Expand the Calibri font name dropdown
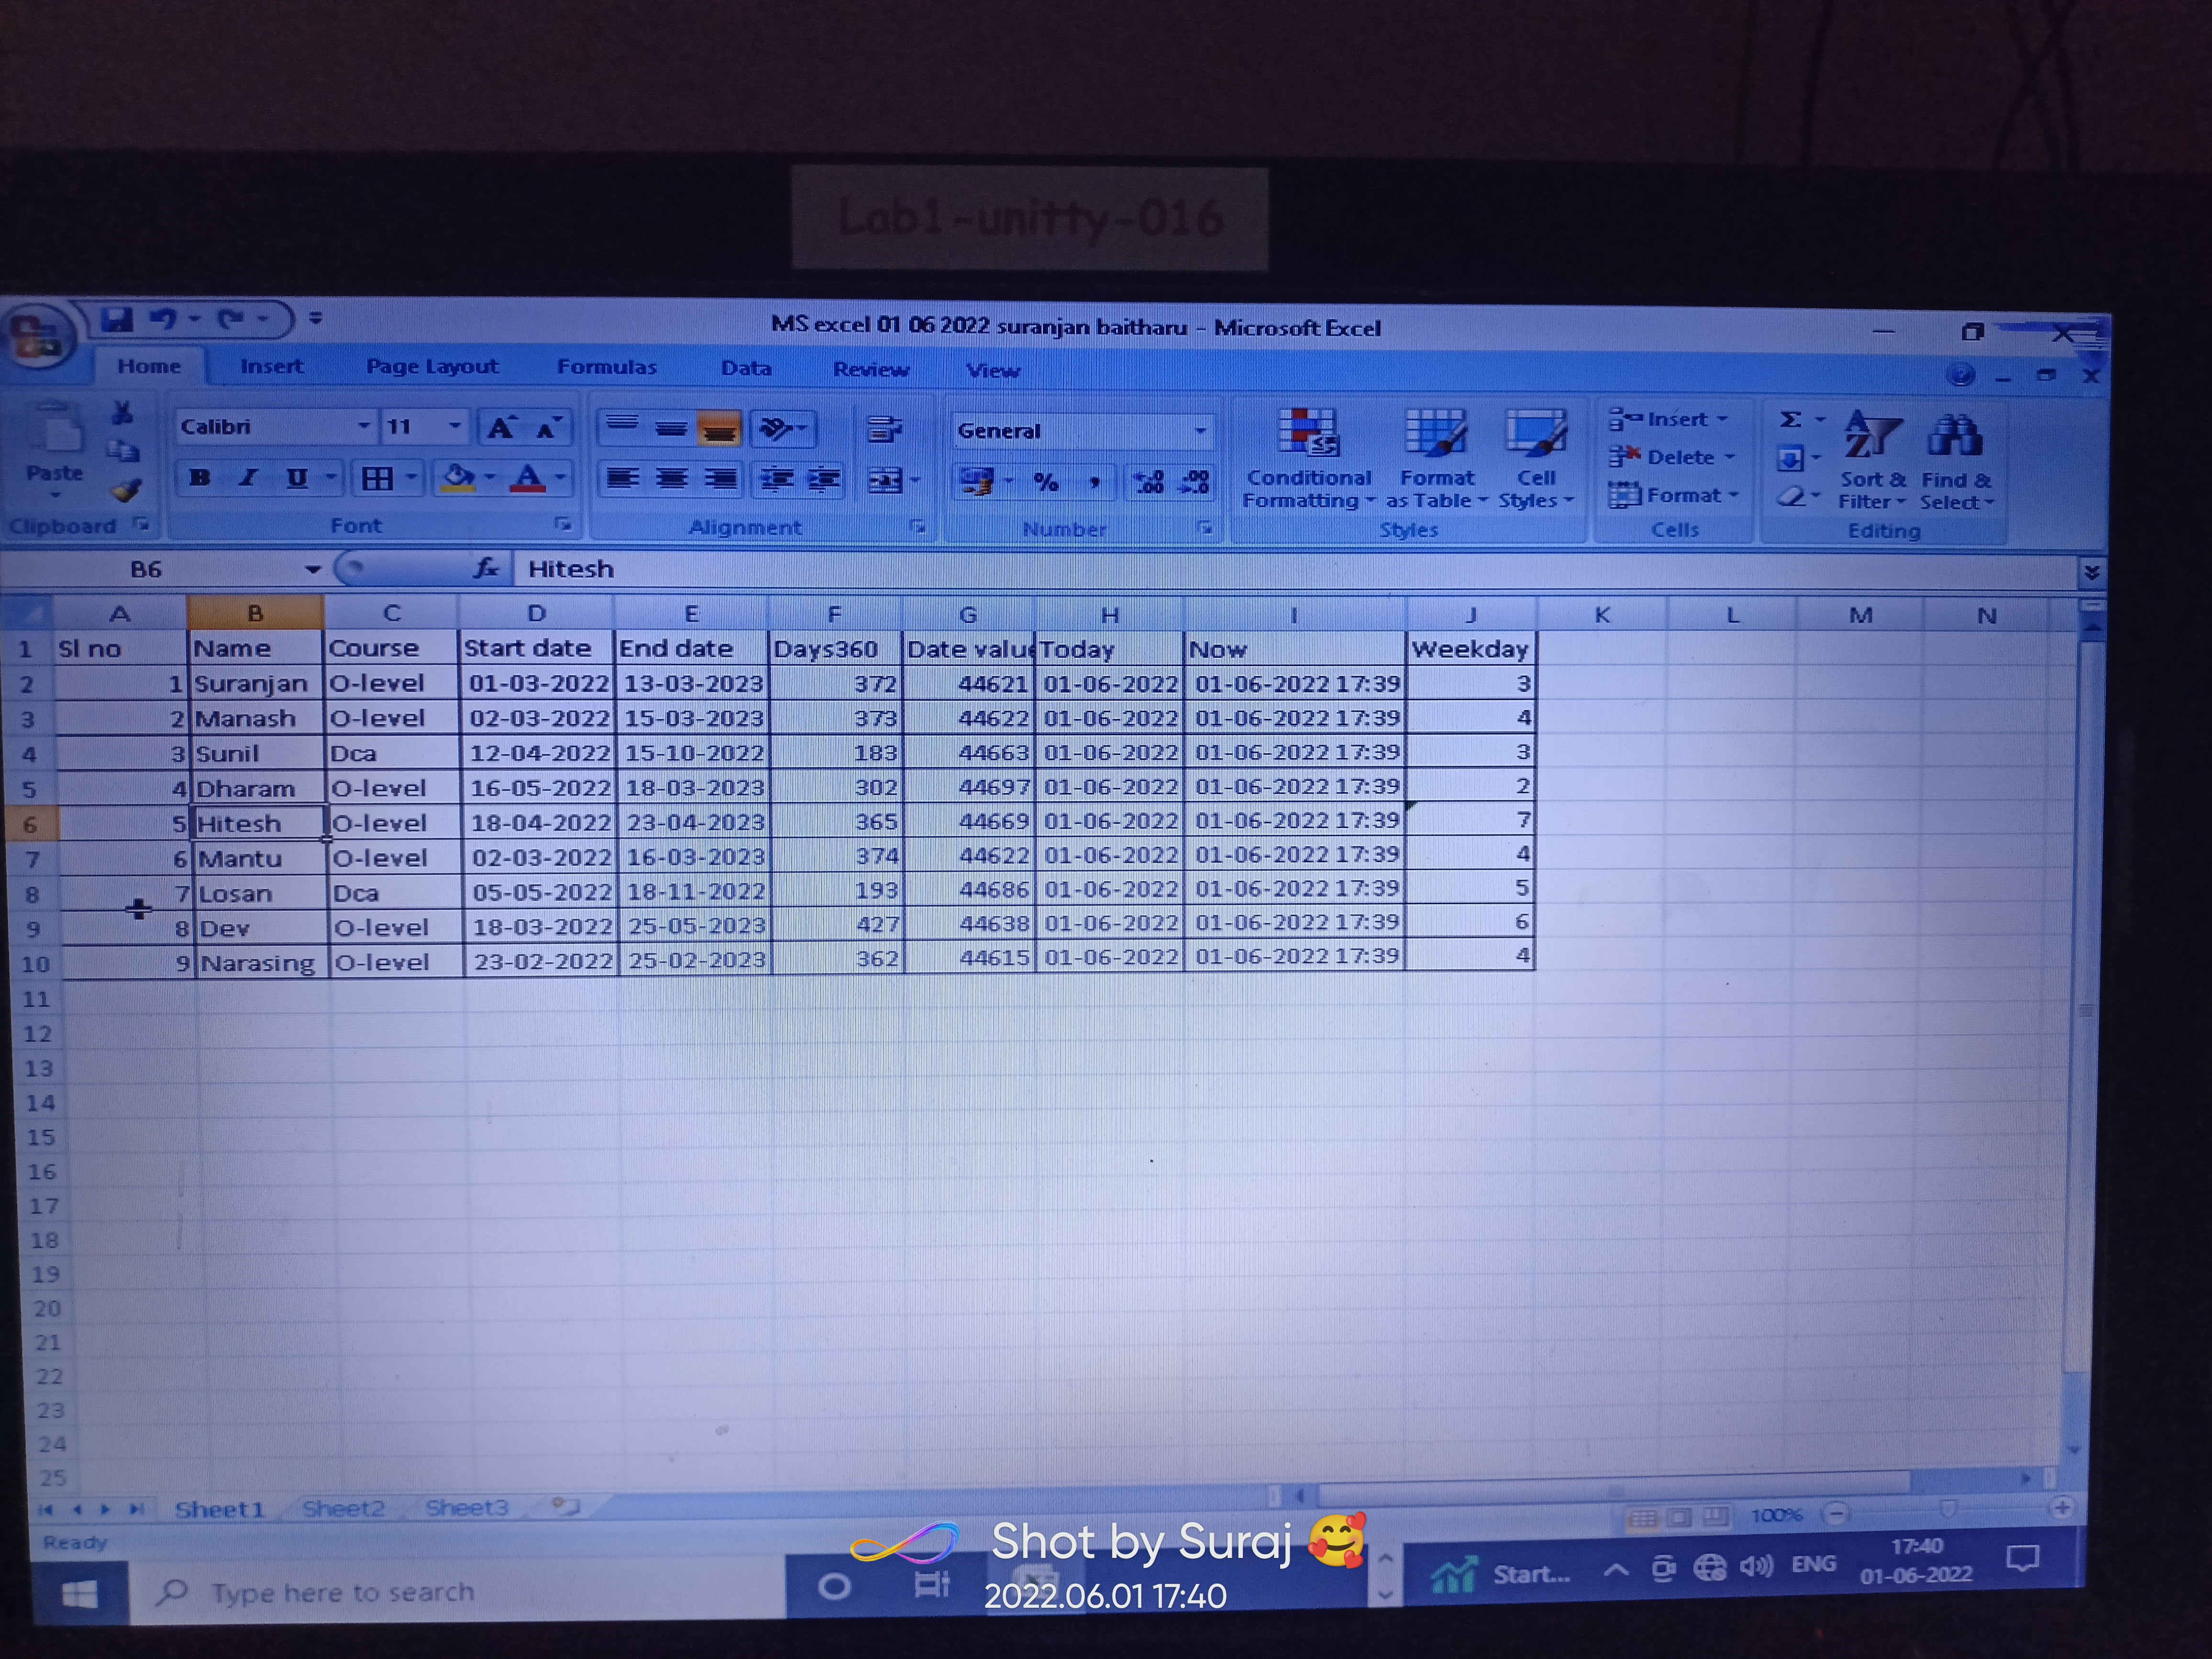 (363, 427)
